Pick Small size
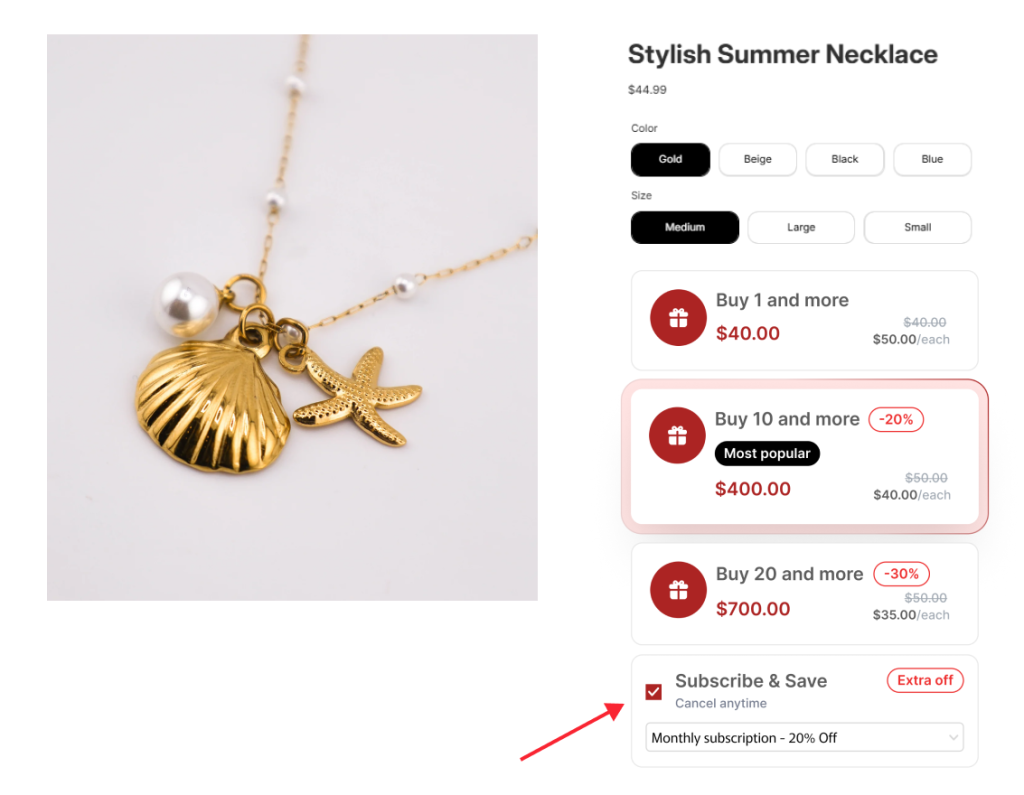 click(917, 228)
